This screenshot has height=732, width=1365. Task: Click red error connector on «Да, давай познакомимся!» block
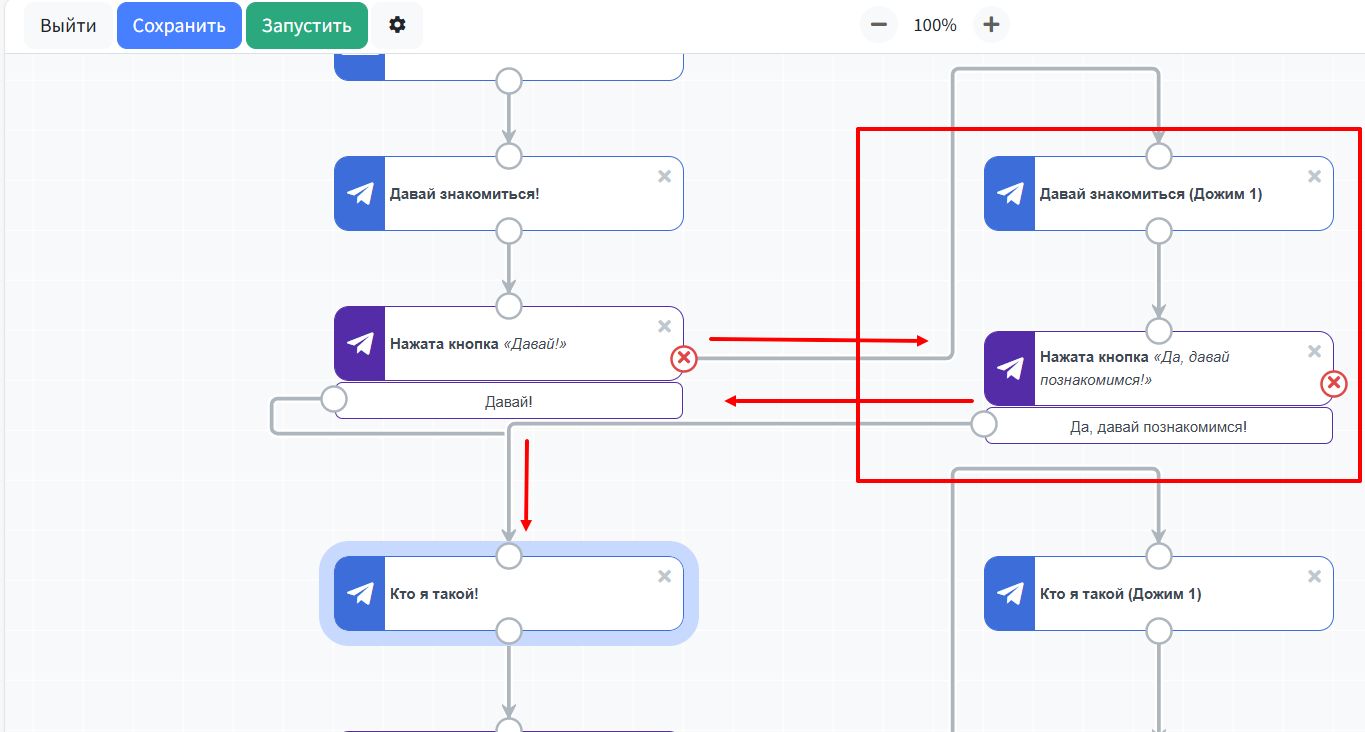pyautogui.click(x=1334, y=383)
